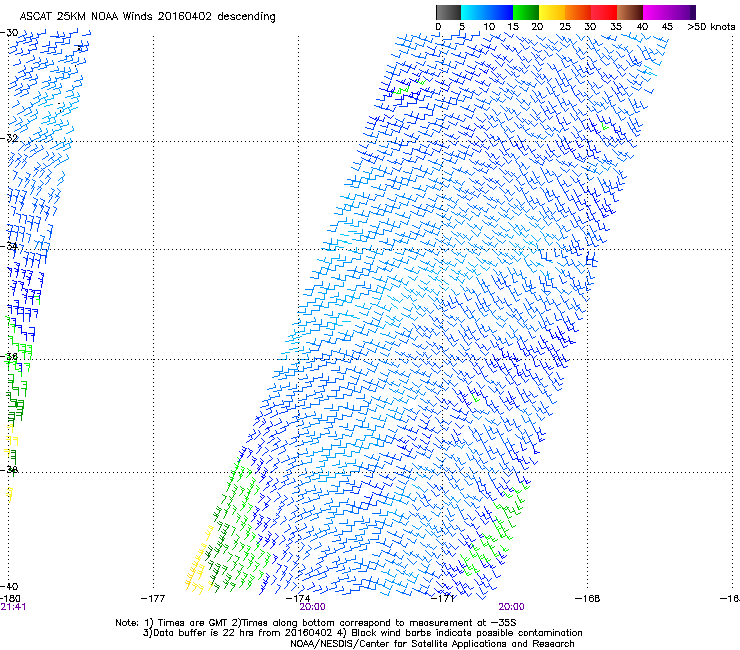The height and width of the screenshot is (650, 740).
Task: Click the '25' legend value
Action: (565, 27)
